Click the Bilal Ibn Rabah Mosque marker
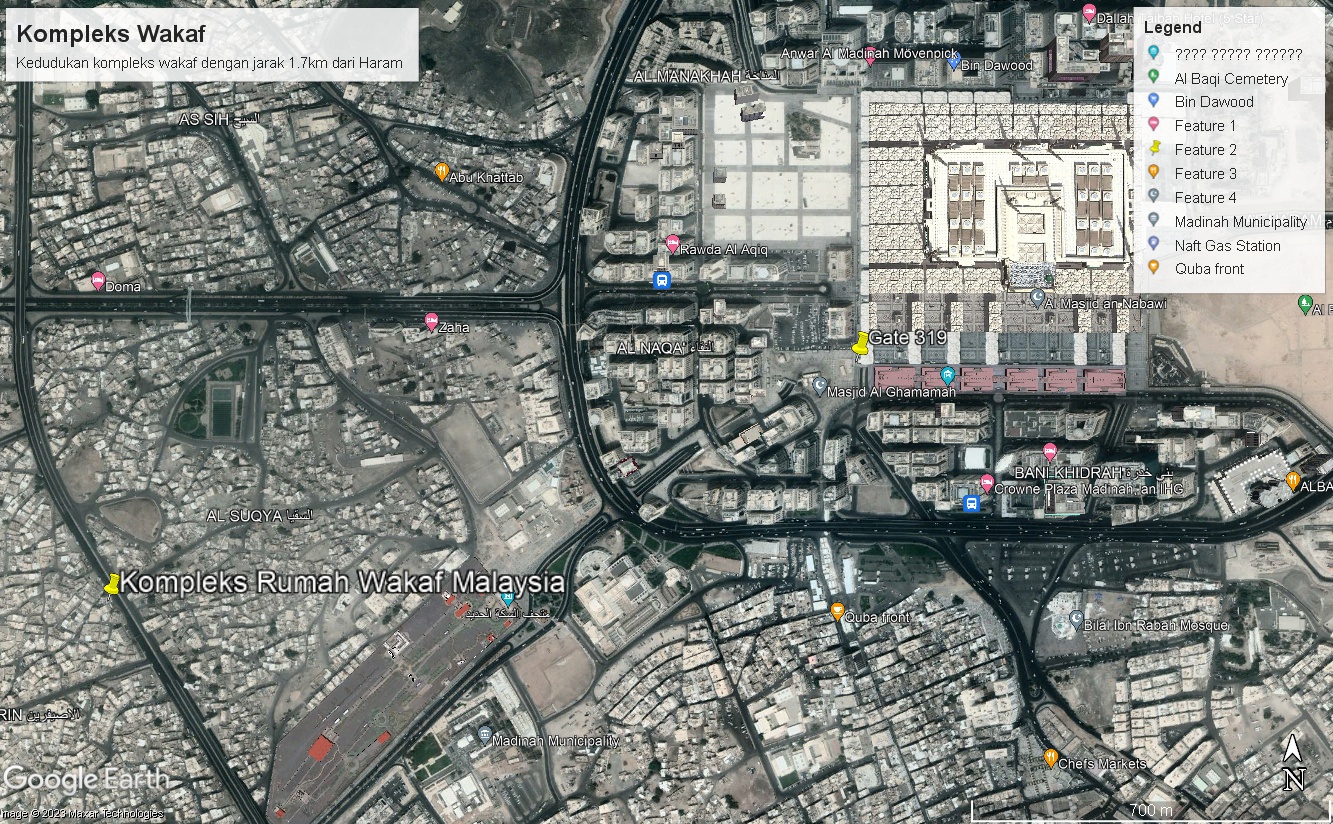Image resolution: width=1333 pixels, height=824 pixels. tap(1076, 619)
